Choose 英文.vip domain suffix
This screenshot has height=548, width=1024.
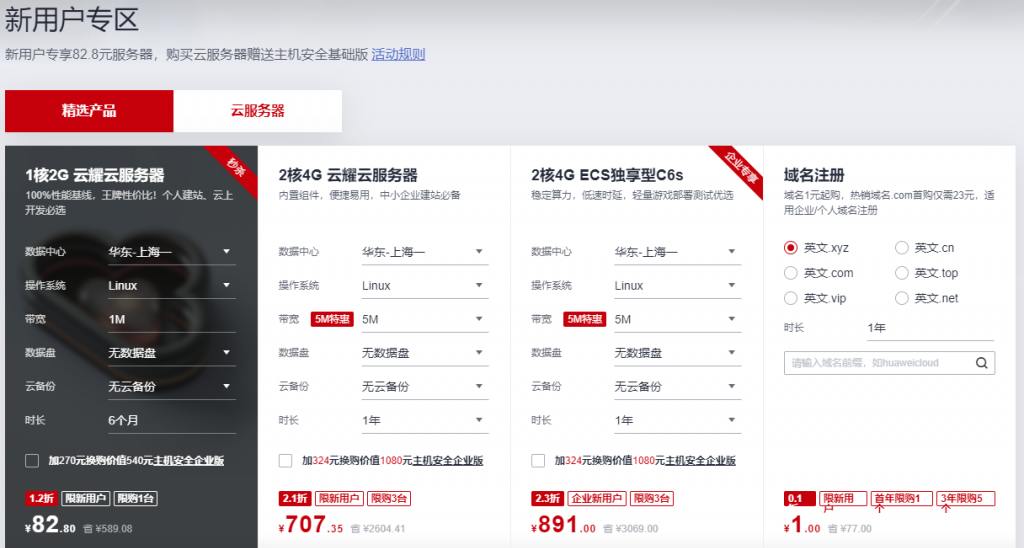pyautogui.click(x=790, y=298)
